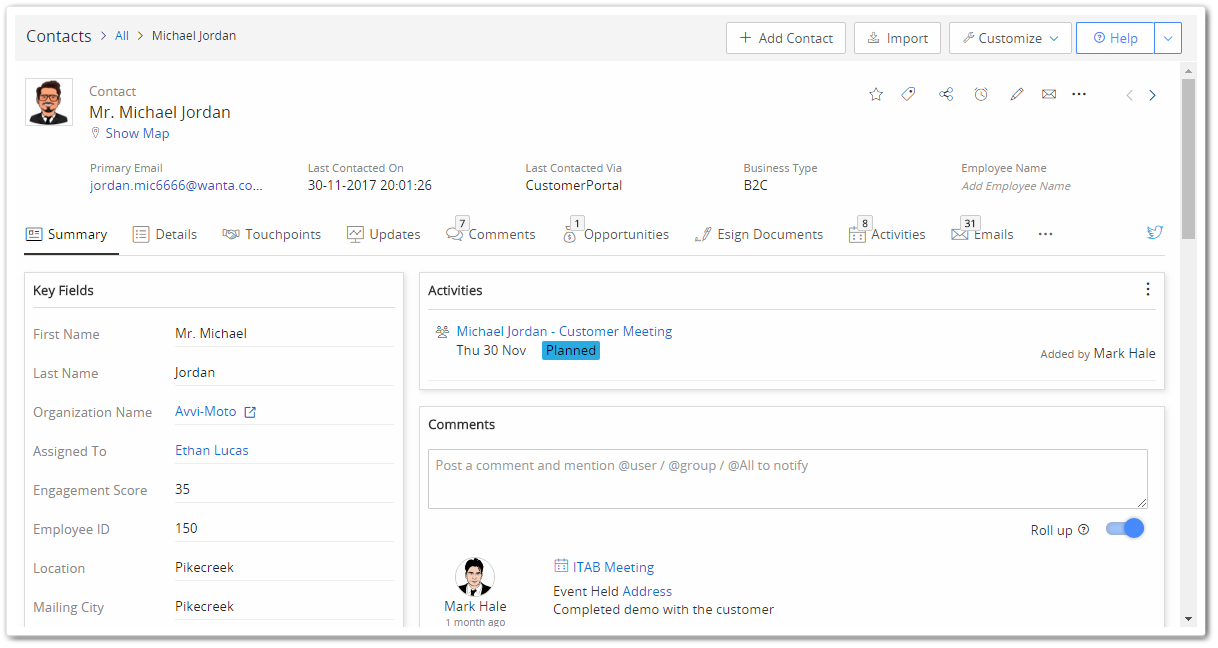Screen dimensions: 1218x648
Task: Click the Add Contact button
Action: 786,38
